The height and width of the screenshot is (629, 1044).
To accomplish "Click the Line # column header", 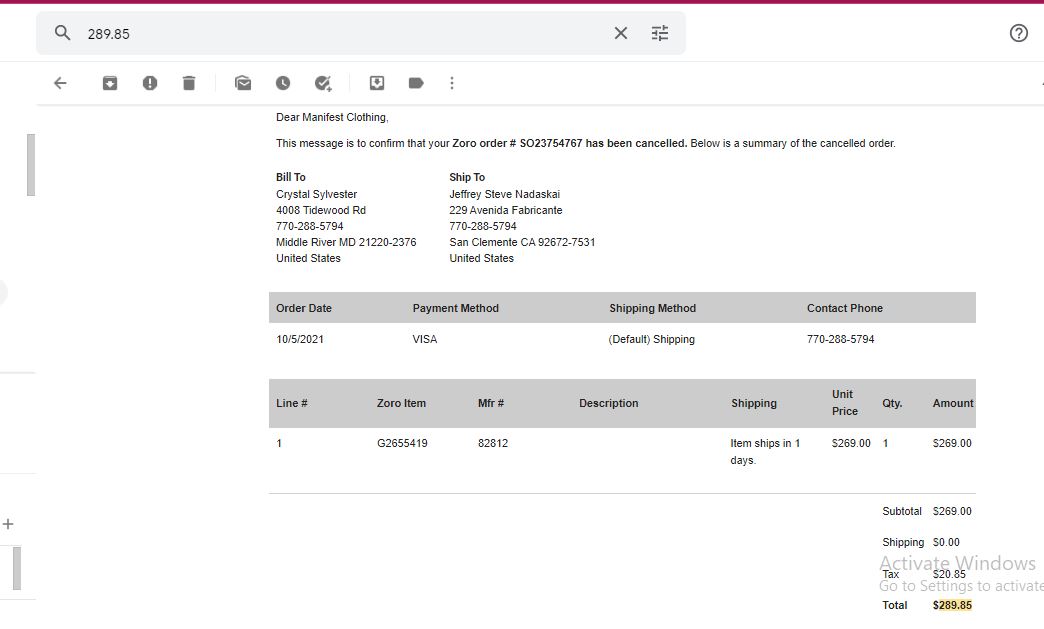I will [292, 403].
